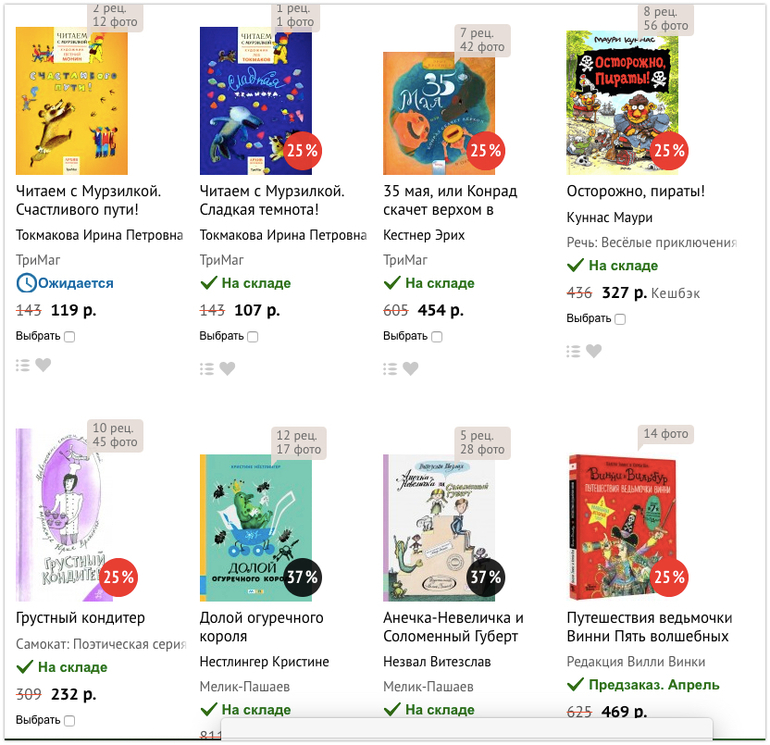Mark Выбрать checkbox for Грустный кондитер

coord(70,720)
